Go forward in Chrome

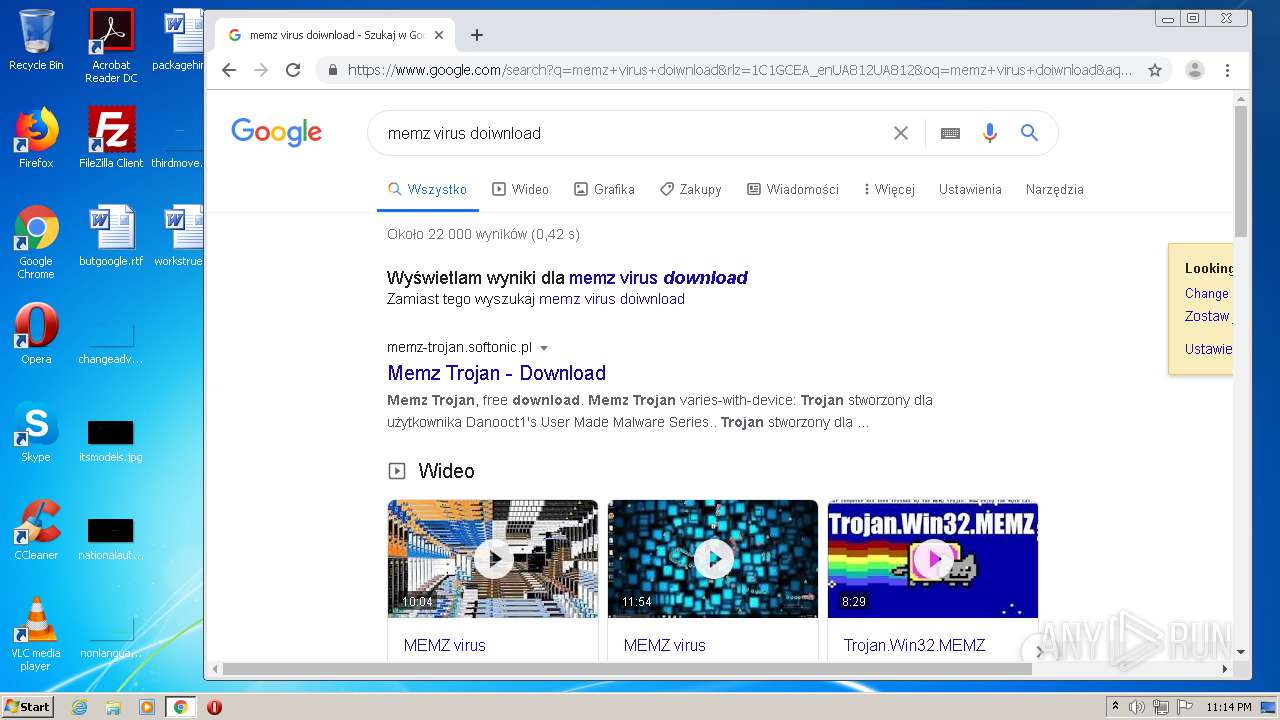pos(261,70)
